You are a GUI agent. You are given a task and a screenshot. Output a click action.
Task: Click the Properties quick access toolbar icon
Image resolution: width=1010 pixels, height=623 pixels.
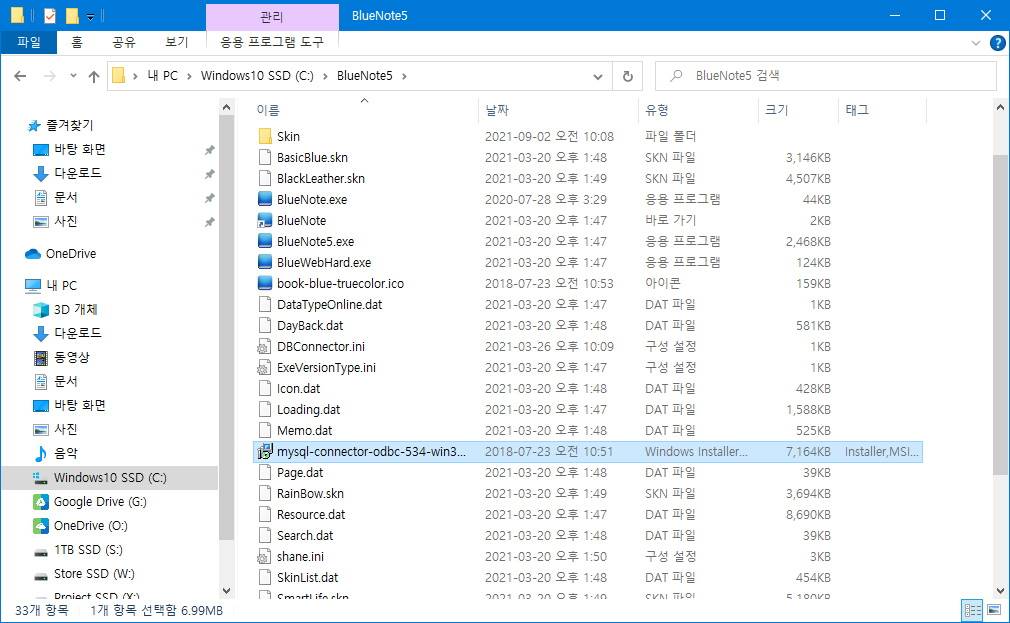(50, 15)
